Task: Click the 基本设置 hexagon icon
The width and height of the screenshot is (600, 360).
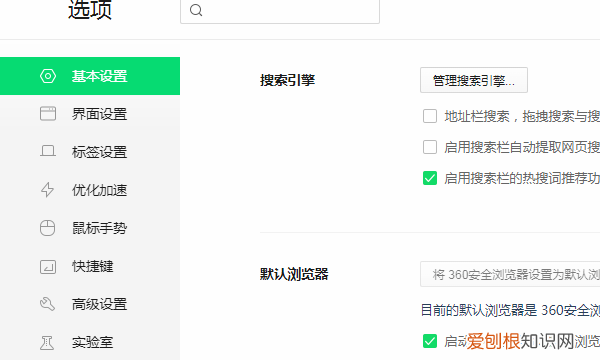Action: click(x=48, y=76)
